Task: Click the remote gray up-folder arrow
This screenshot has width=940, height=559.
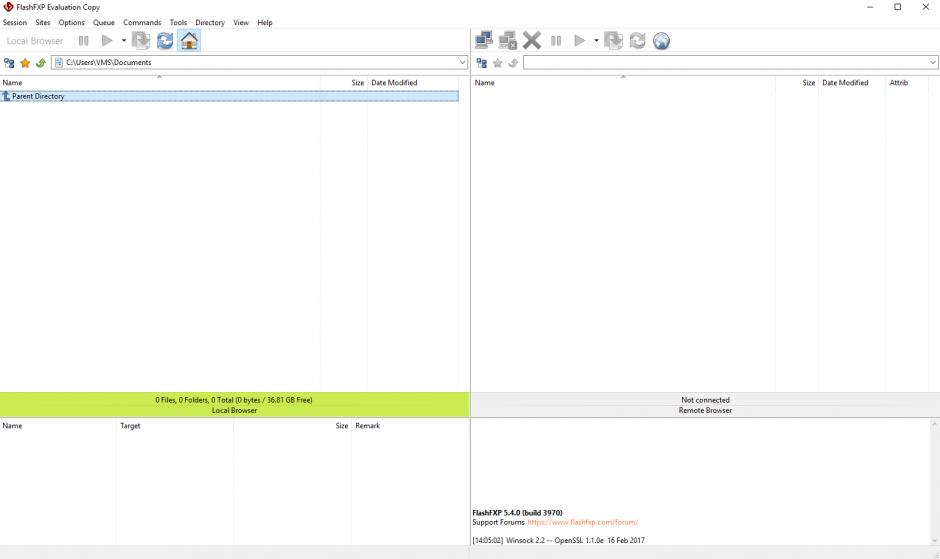Action: pyautogui.click(x=513, y=62)
